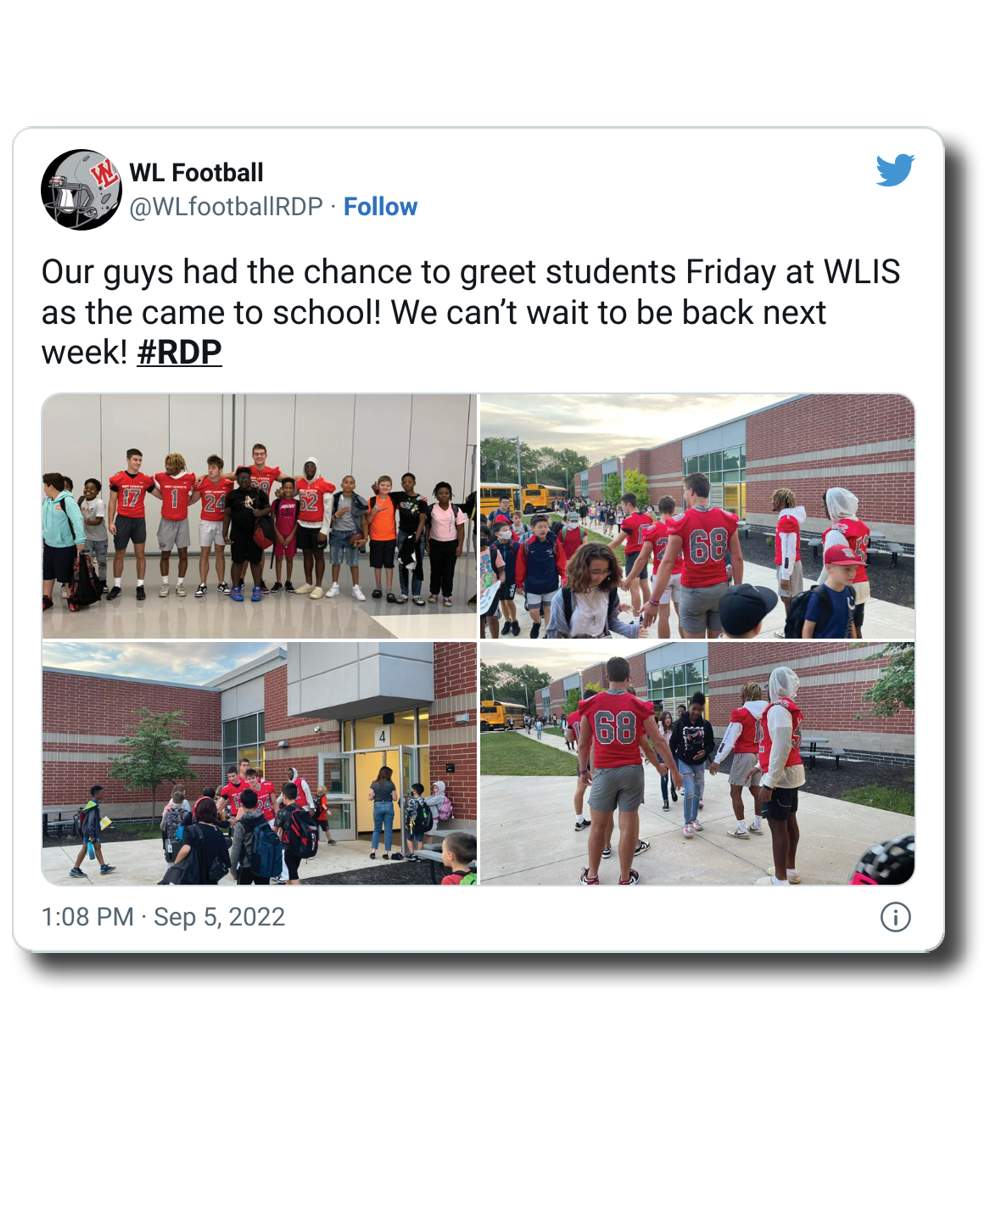Click the tweet text about greeting students

coord(470,312)
